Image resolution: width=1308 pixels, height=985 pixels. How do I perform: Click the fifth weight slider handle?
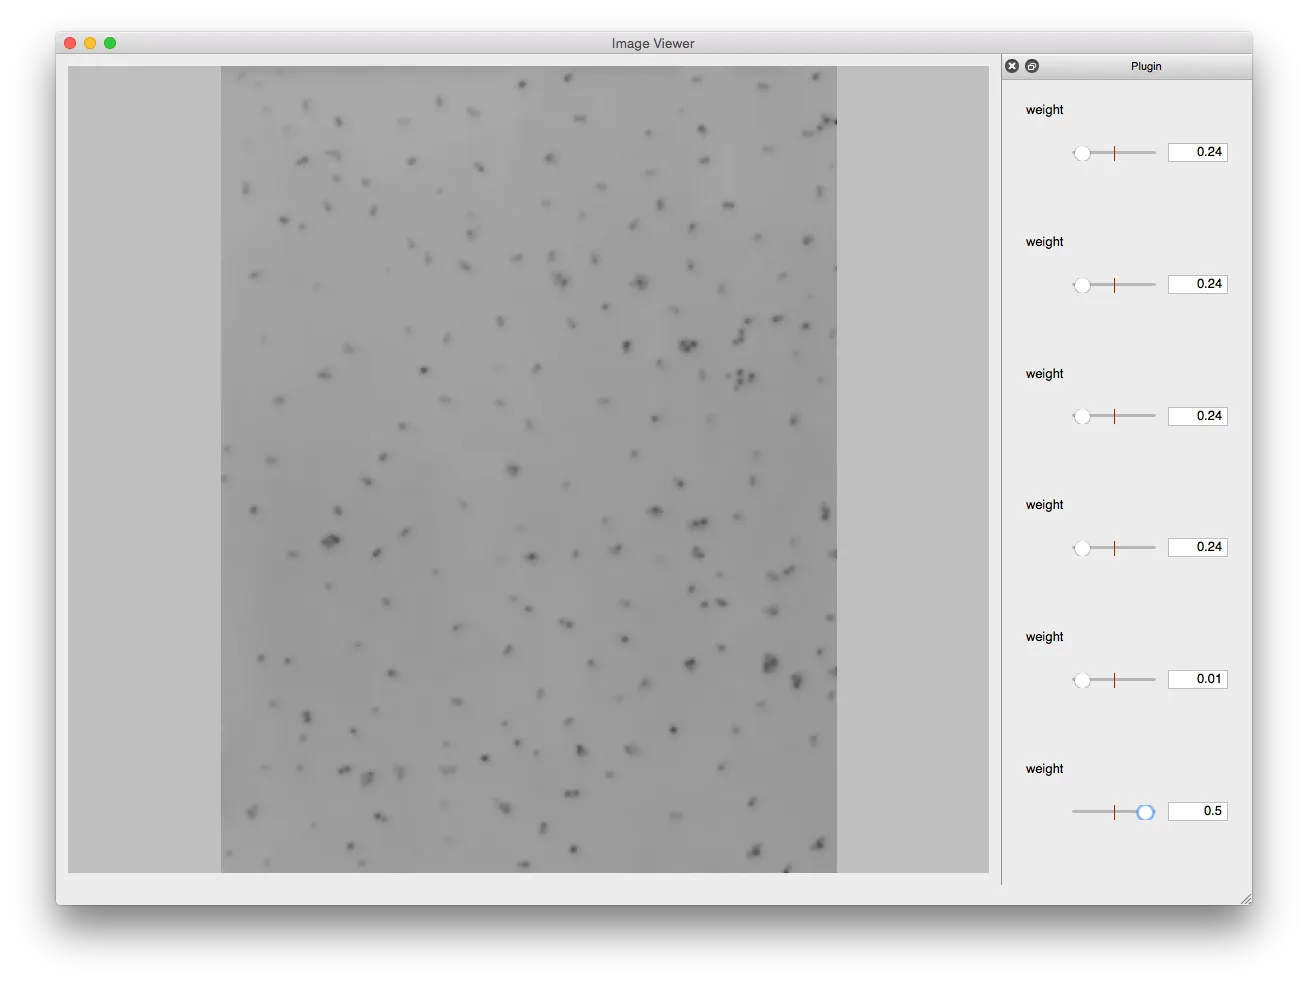pos(1082,680)
